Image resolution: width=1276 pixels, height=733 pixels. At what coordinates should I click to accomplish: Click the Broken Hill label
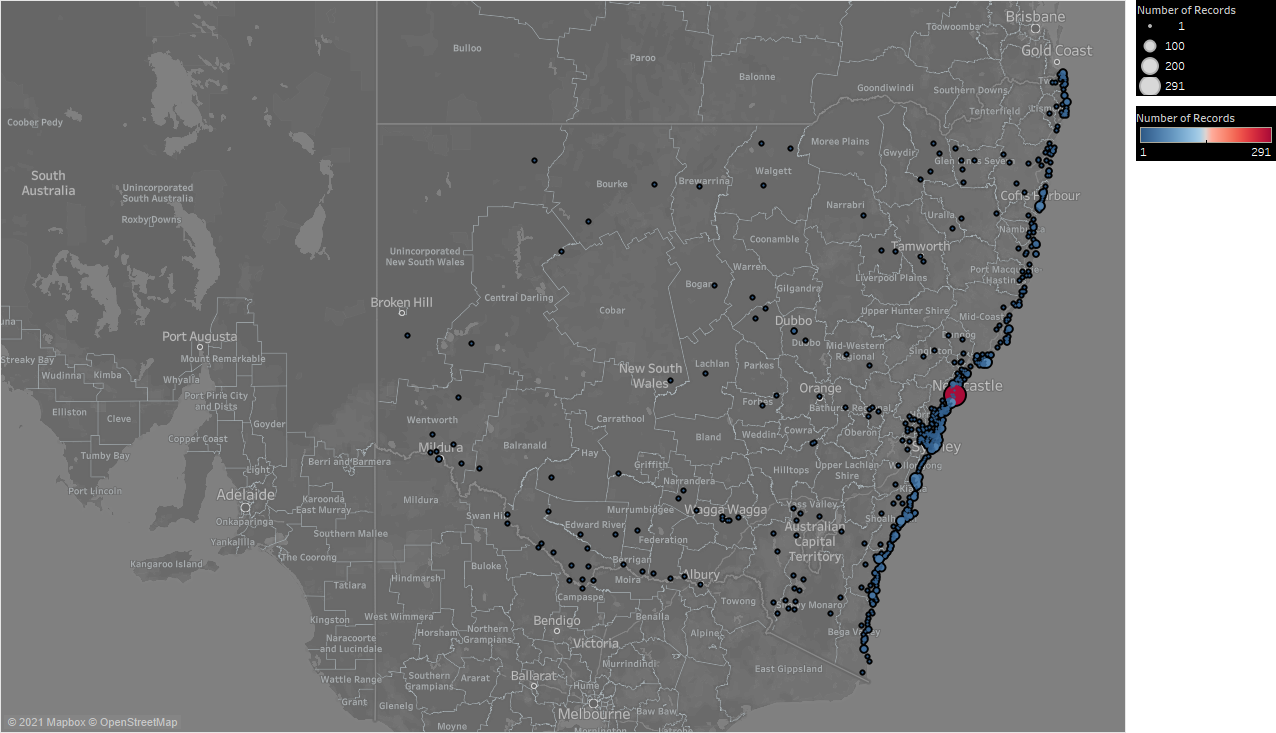pos(402,302)
